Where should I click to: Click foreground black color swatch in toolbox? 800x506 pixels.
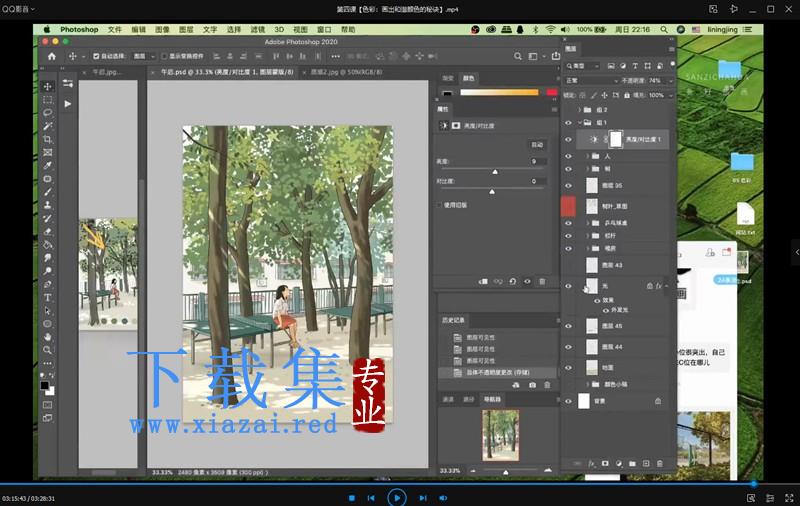pyautogui.click(x=45, y=386)
